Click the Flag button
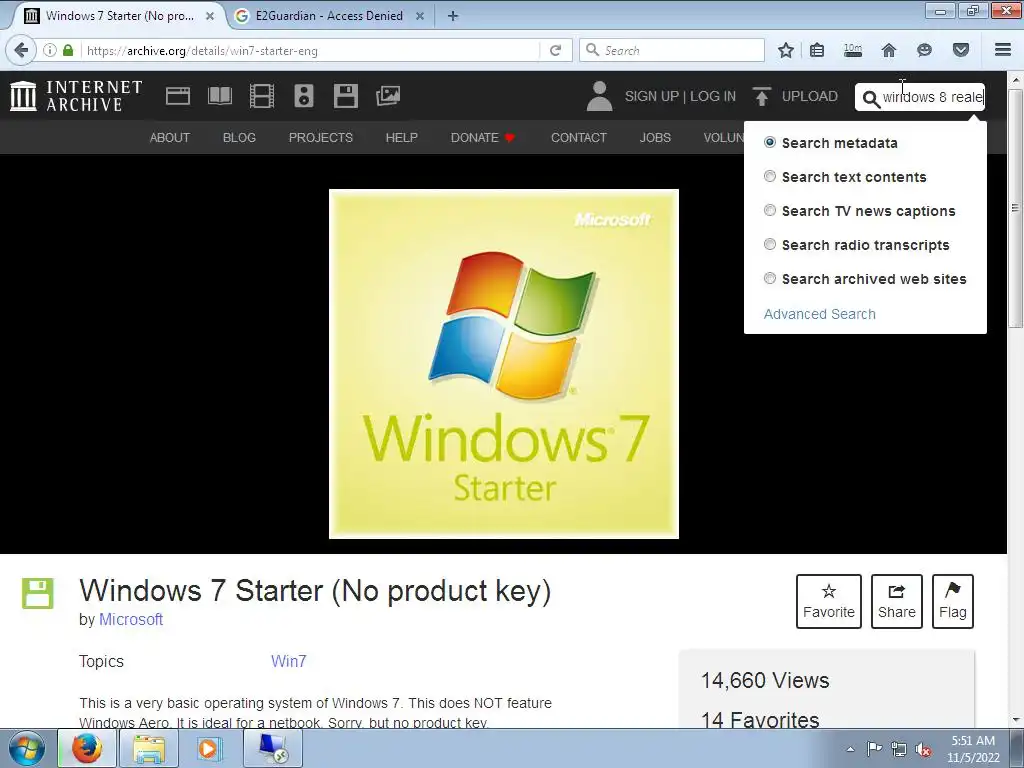 953,601
